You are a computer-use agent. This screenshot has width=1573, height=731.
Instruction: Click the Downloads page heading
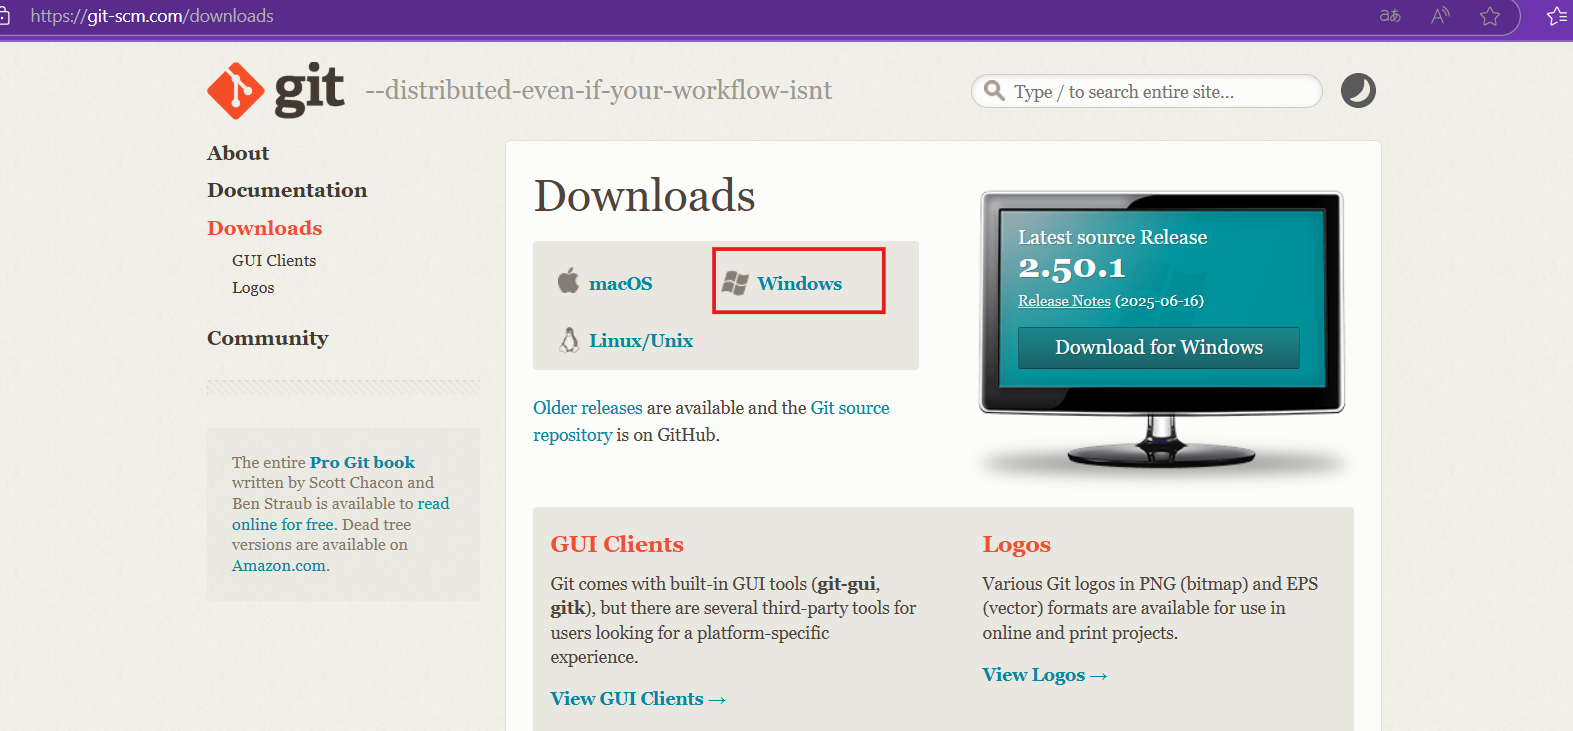click(x=644, y=195)
